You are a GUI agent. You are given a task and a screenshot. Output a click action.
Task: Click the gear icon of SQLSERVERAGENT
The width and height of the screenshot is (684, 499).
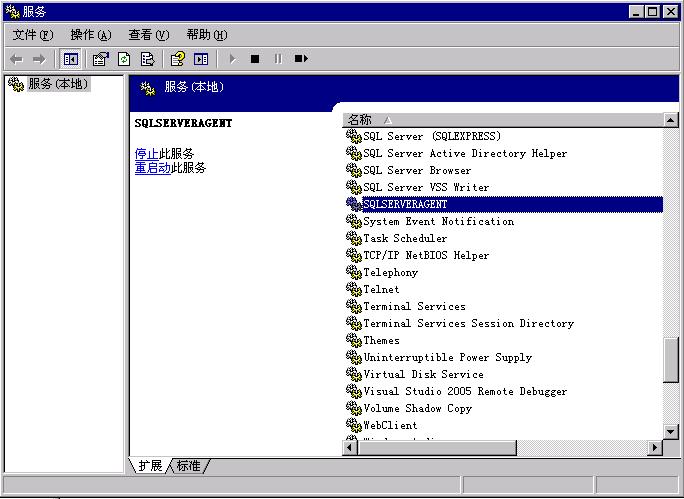[x=354, y=204]
